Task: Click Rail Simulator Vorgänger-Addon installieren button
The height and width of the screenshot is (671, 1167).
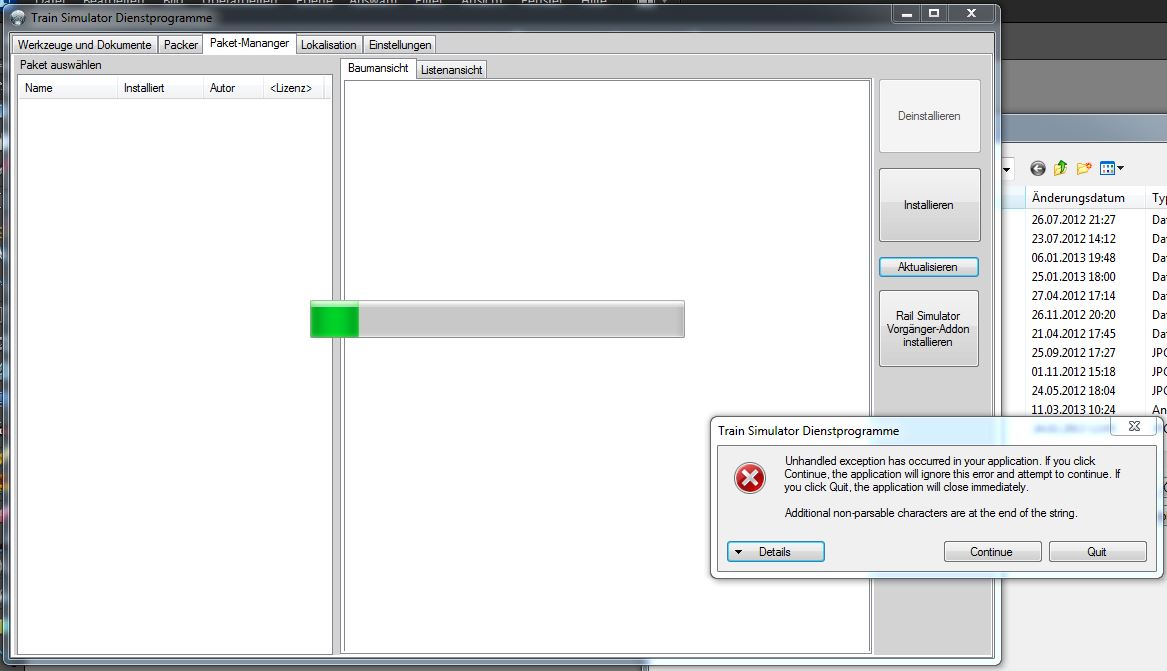Action: pyautogui.click(x=928, y=329)
